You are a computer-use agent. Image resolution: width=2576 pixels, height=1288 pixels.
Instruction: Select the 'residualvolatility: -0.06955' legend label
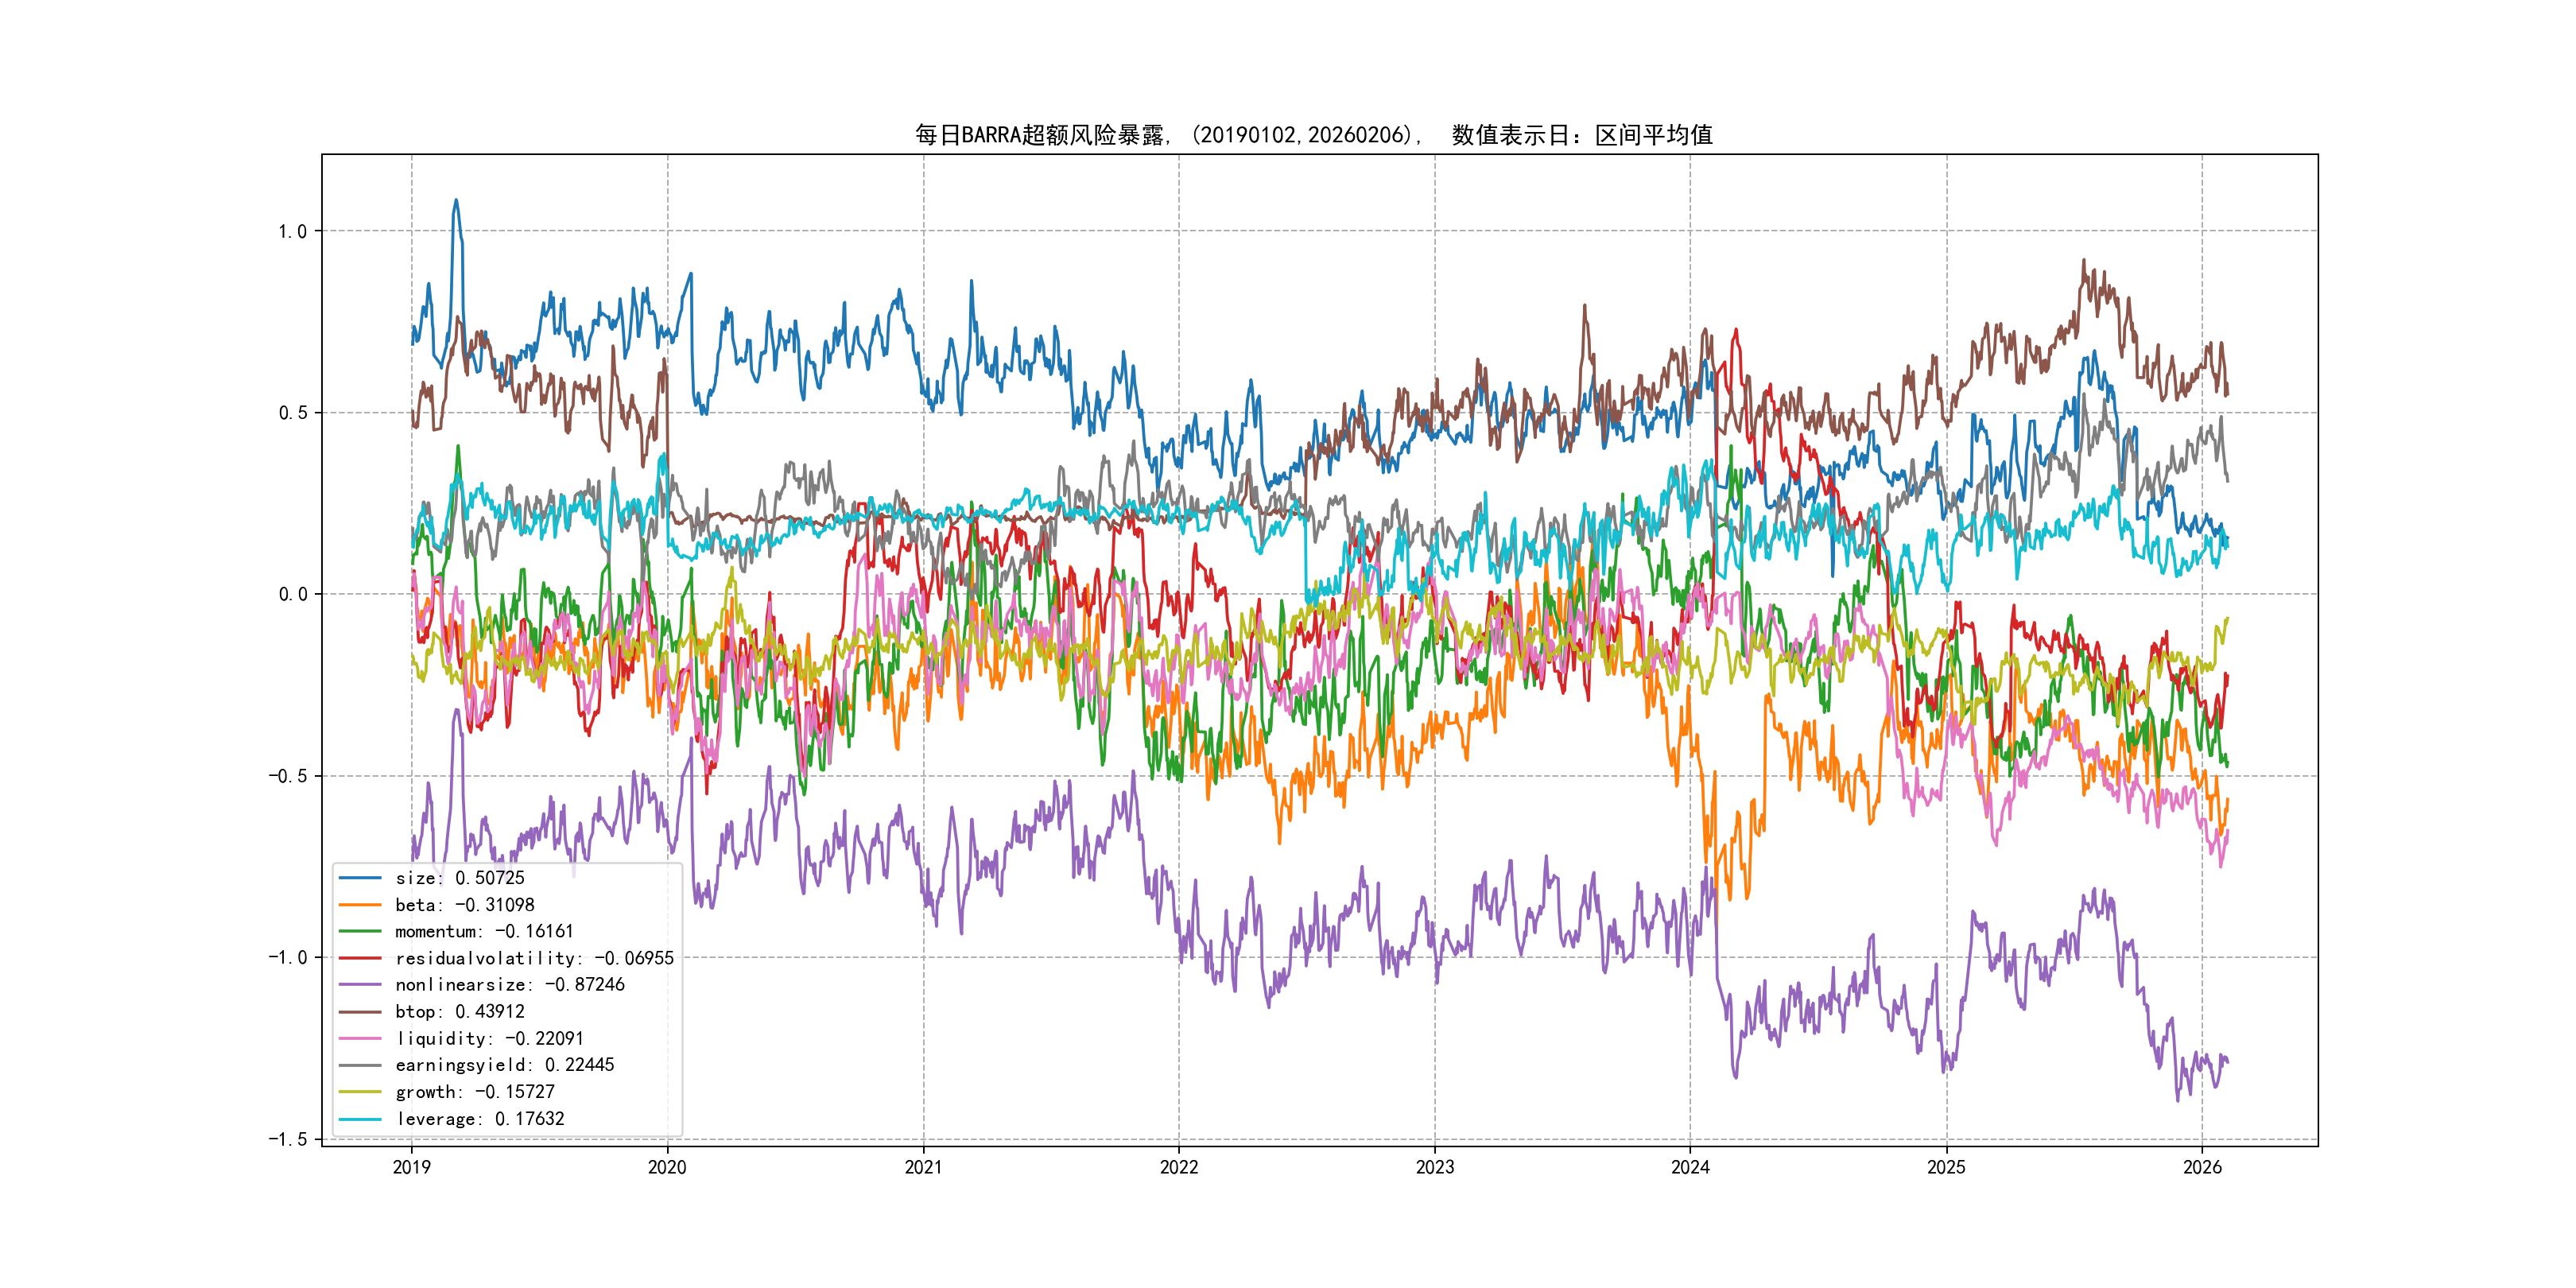(x=534, y=958)
